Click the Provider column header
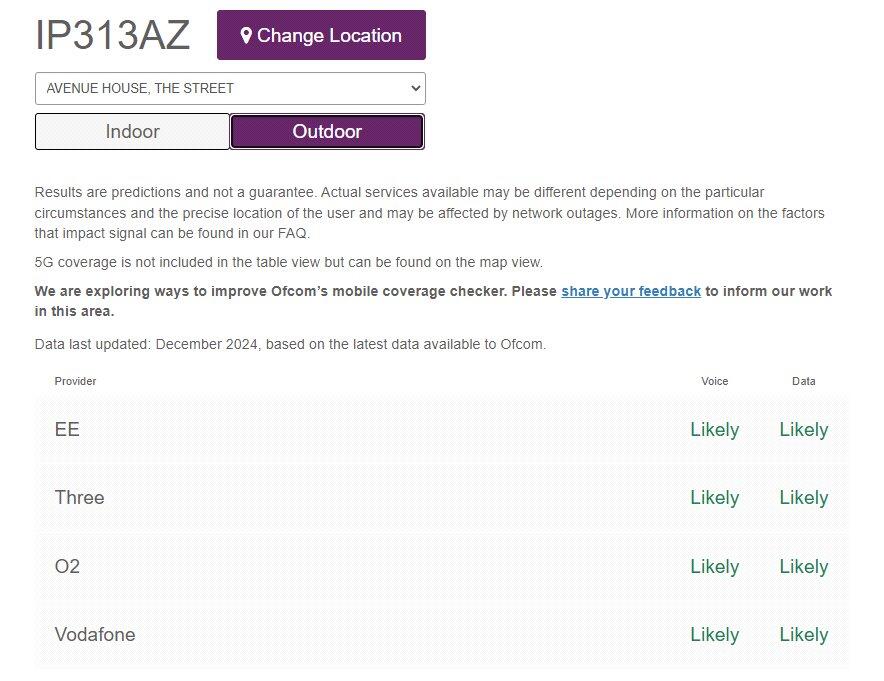Image resolution: width=884 pixels, height=681 pixels. tap(75, 381)
